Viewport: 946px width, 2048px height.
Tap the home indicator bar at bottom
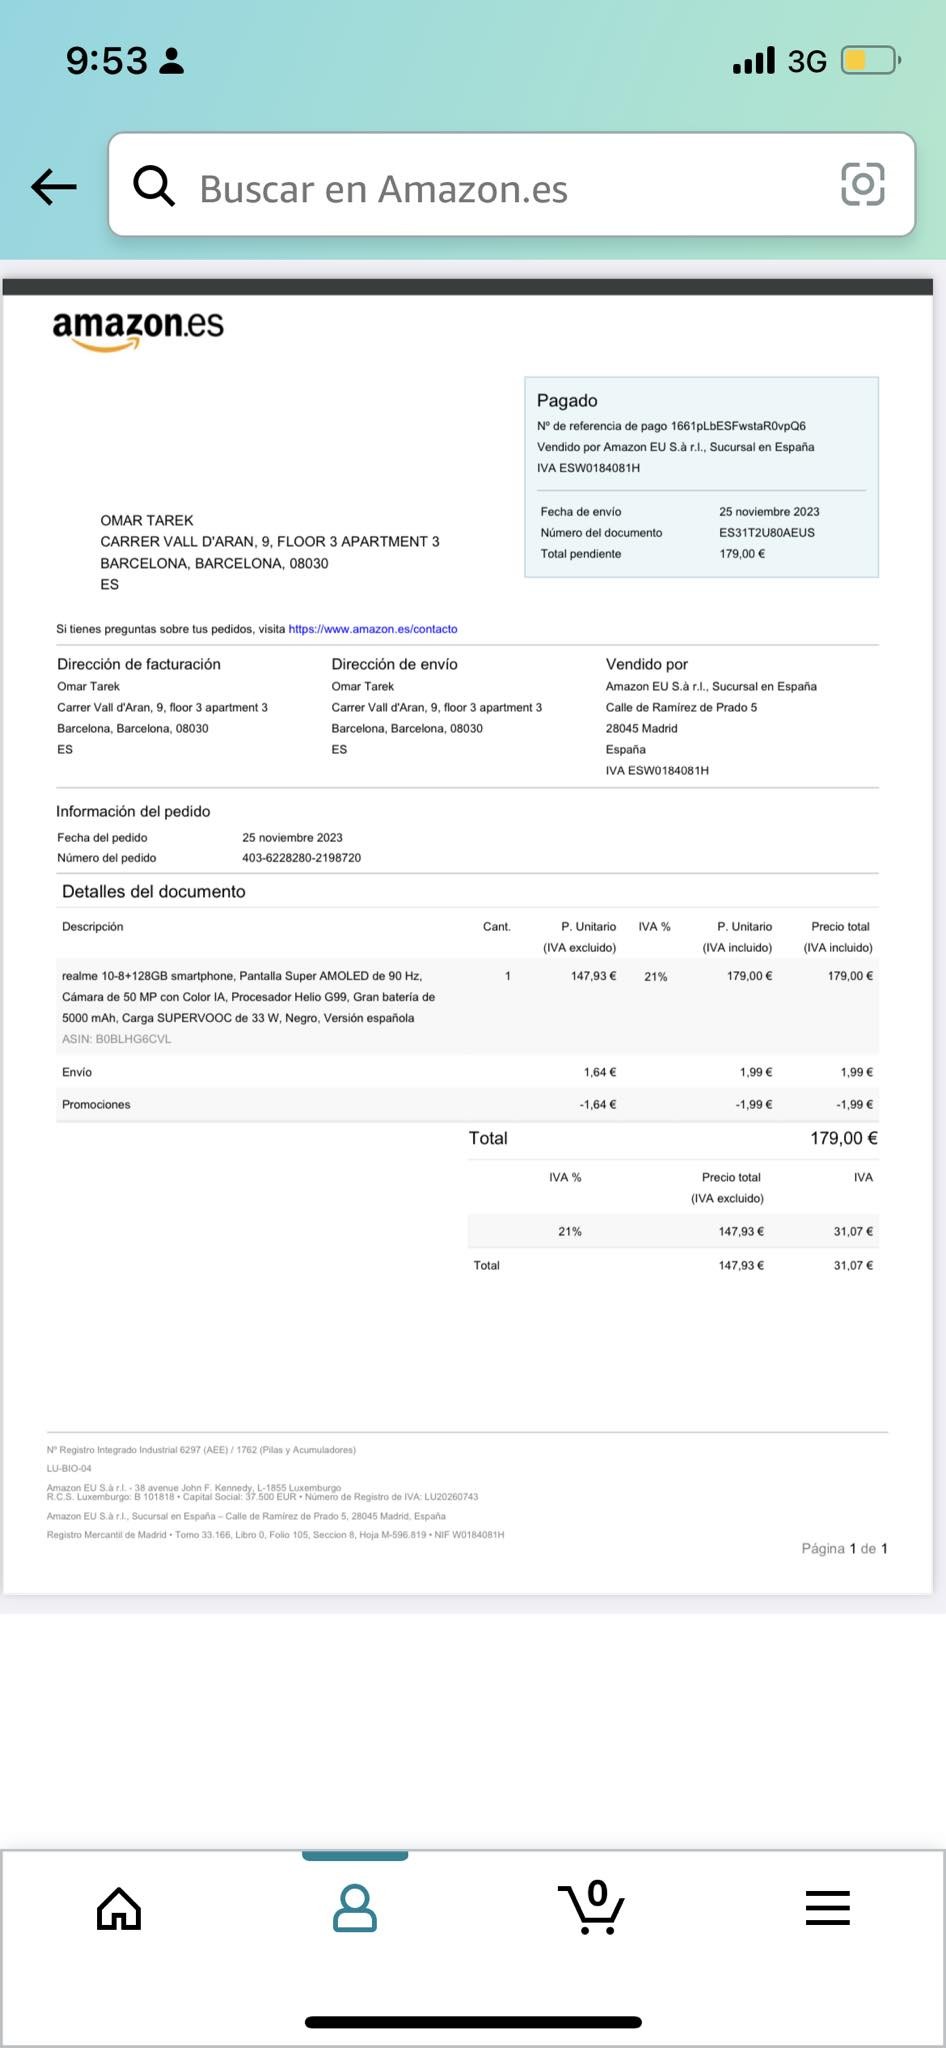473,2022
